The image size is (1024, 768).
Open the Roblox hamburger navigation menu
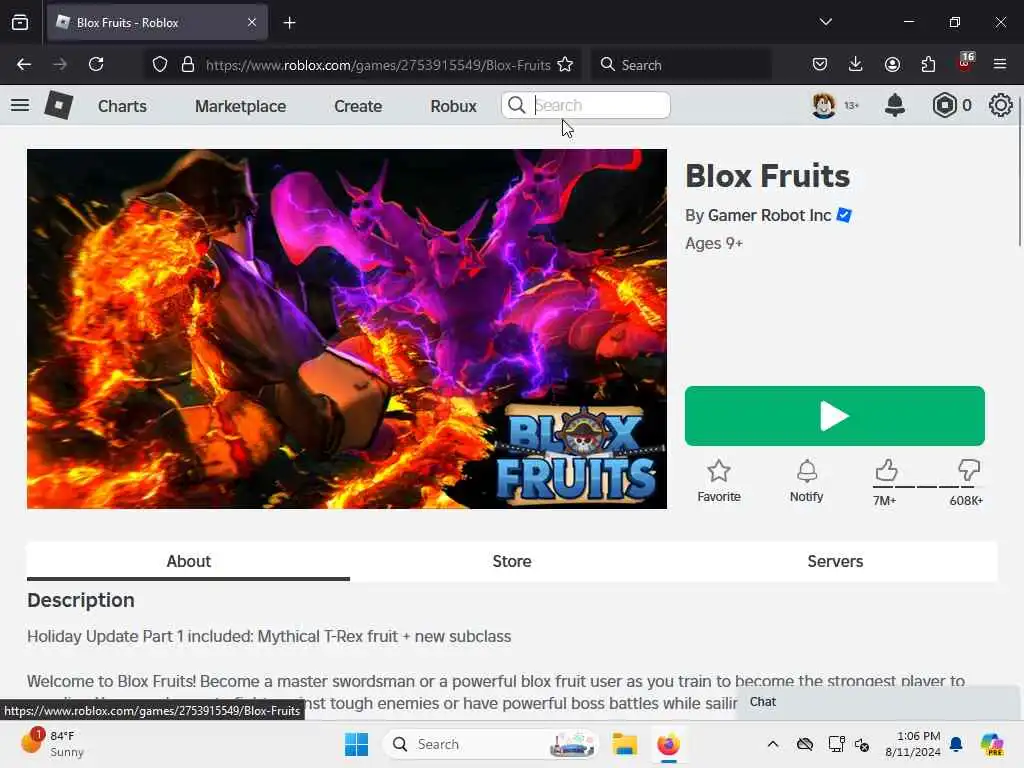(20, 105)
